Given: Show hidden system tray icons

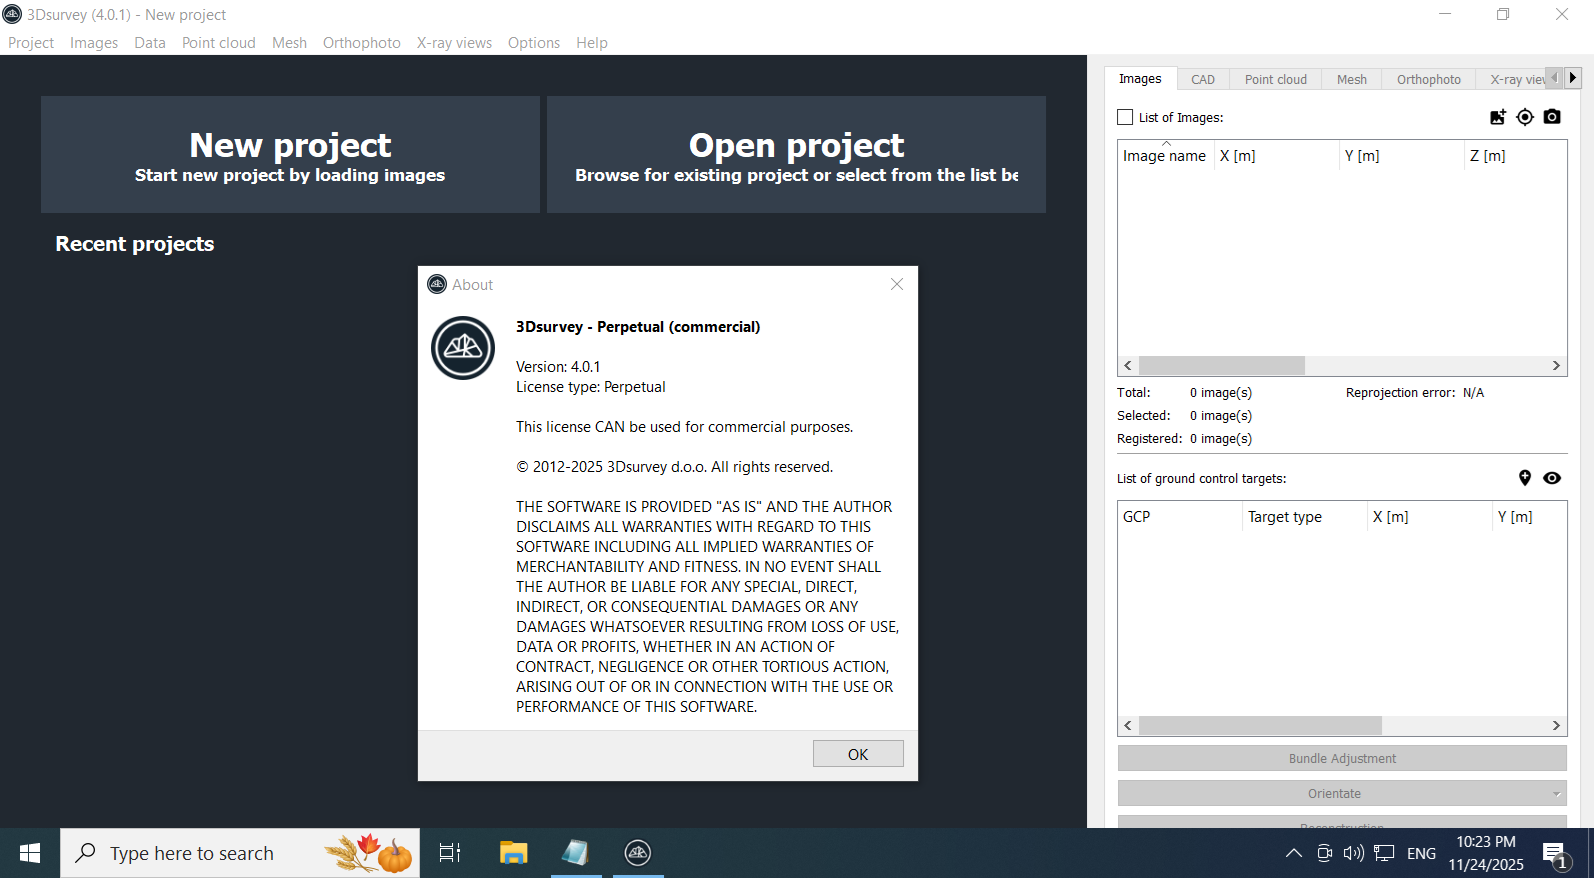Looking at the screenshot, I should 1293,853.
